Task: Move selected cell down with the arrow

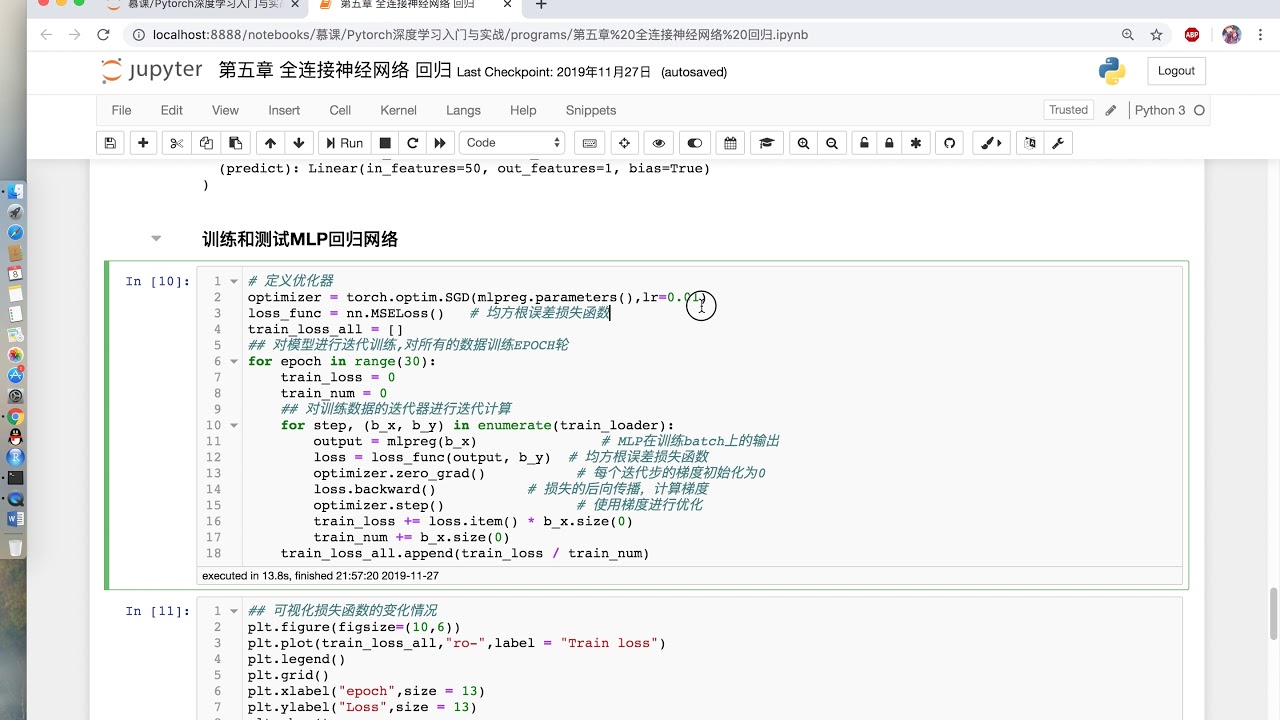Action: click(x=299, y=143)
